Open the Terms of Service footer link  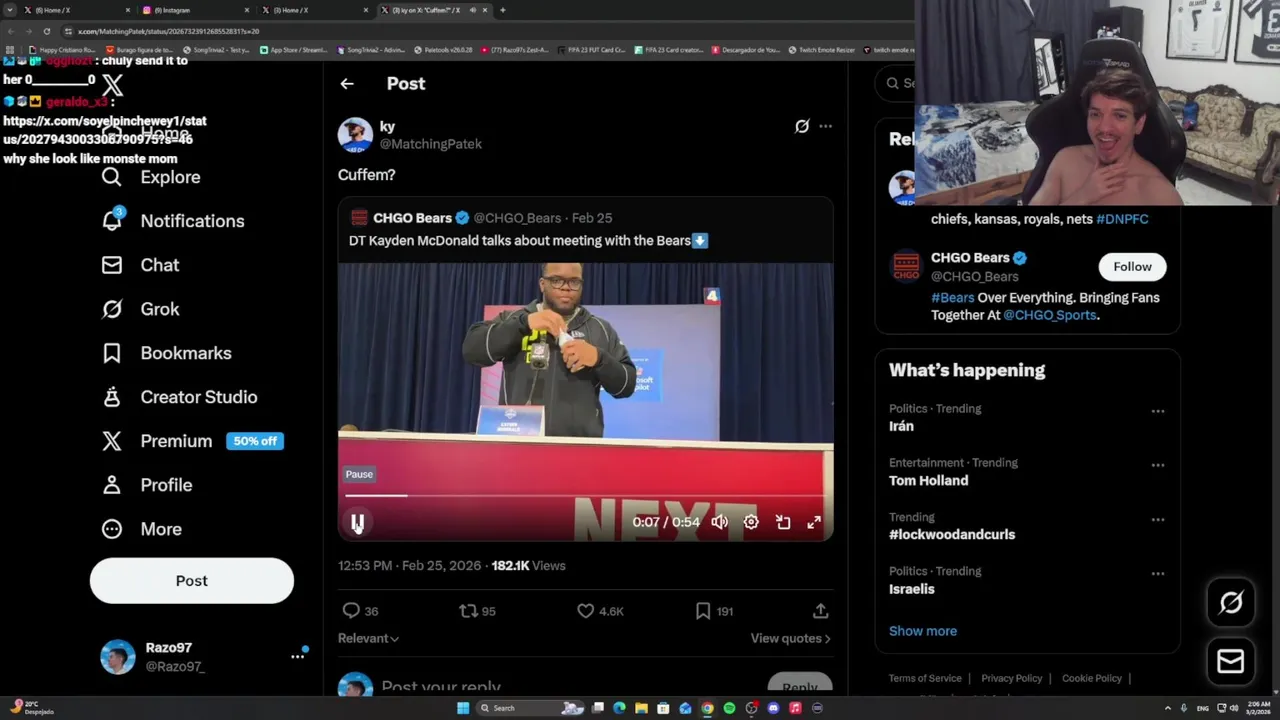(x=925, y=678)
